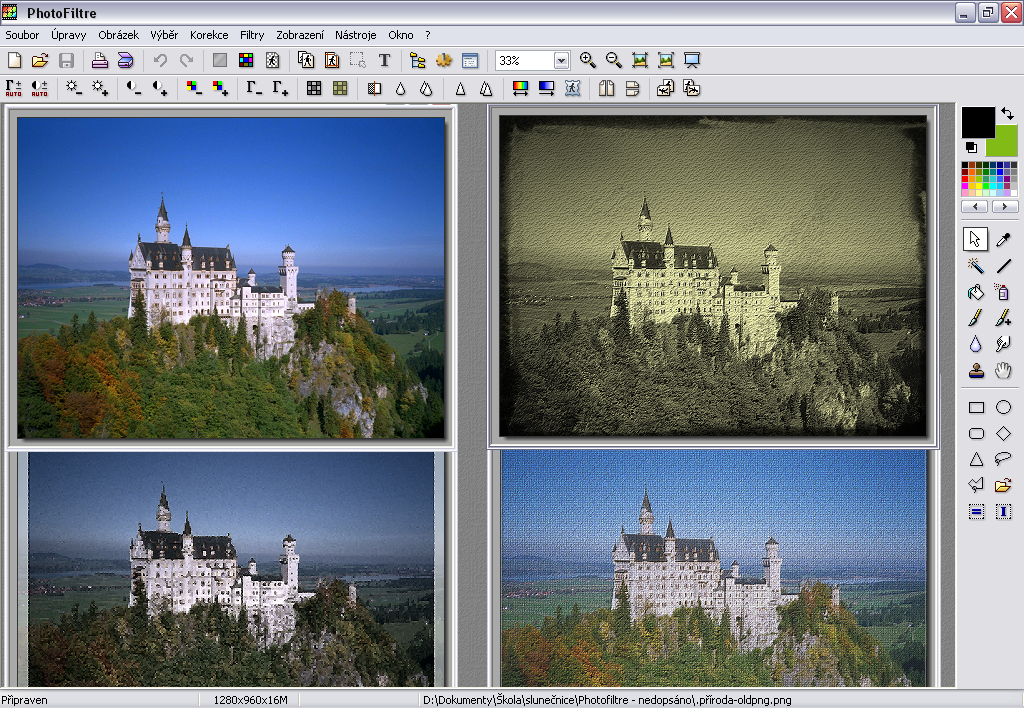The height and width of the screenshot is (708, 1024).
Task: Click the Undo arrow in toolbar
Action: (x=160, y=61)
